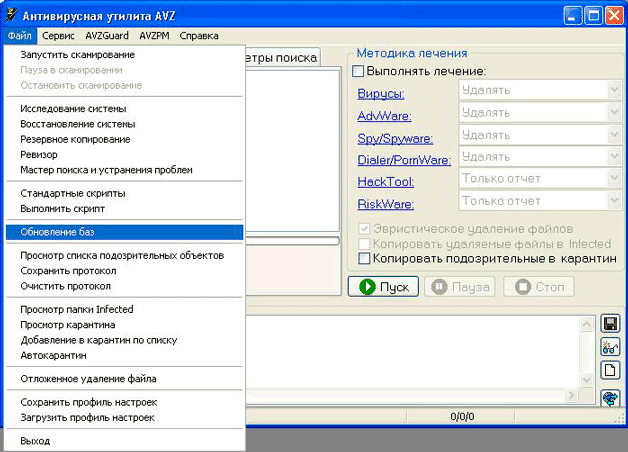Open the AVZGuard menu

click(x=107, y=36)
